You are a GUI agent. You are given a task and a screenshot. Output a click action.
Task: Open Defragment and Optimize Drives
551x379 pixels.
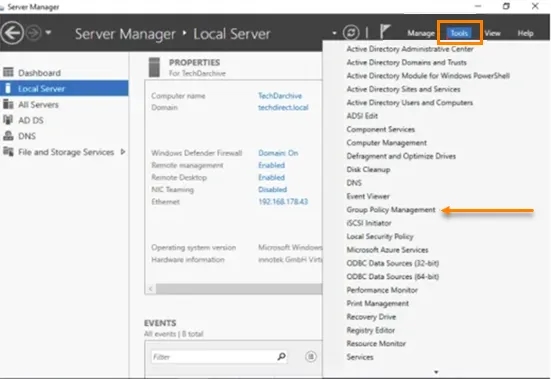click(401, 156)
